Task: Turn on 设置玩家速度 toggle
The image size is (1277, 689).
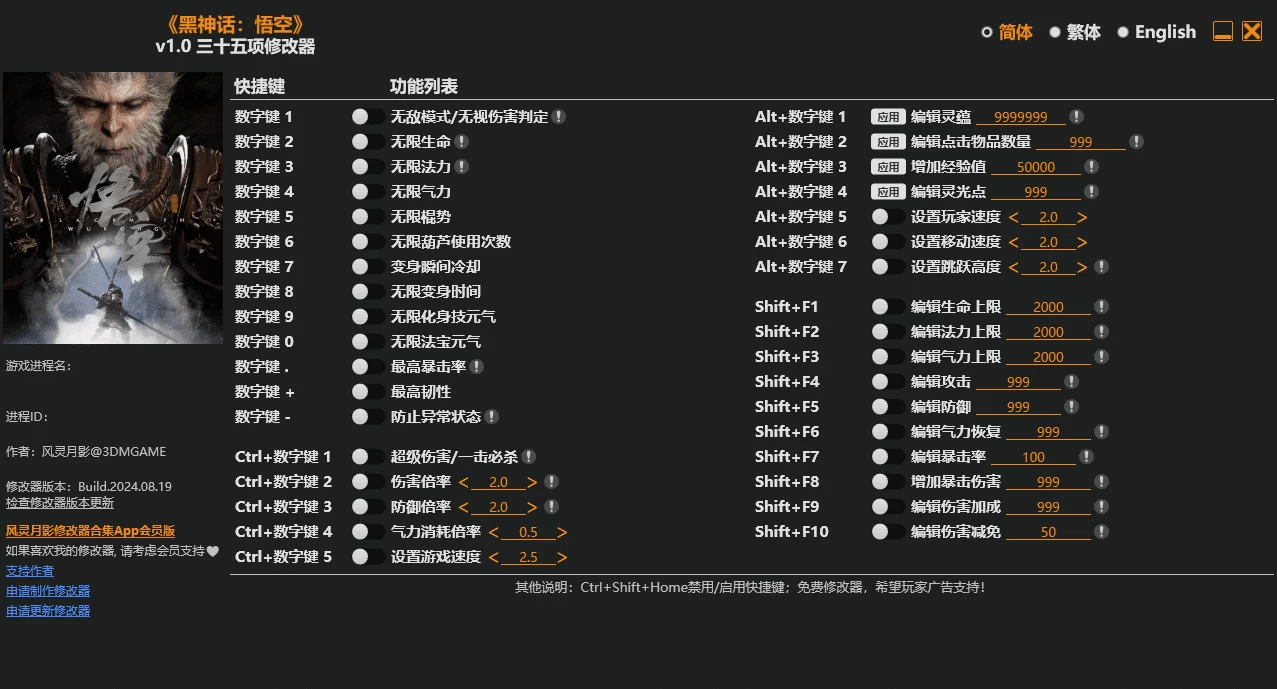Action: click(x=887, y=217)
